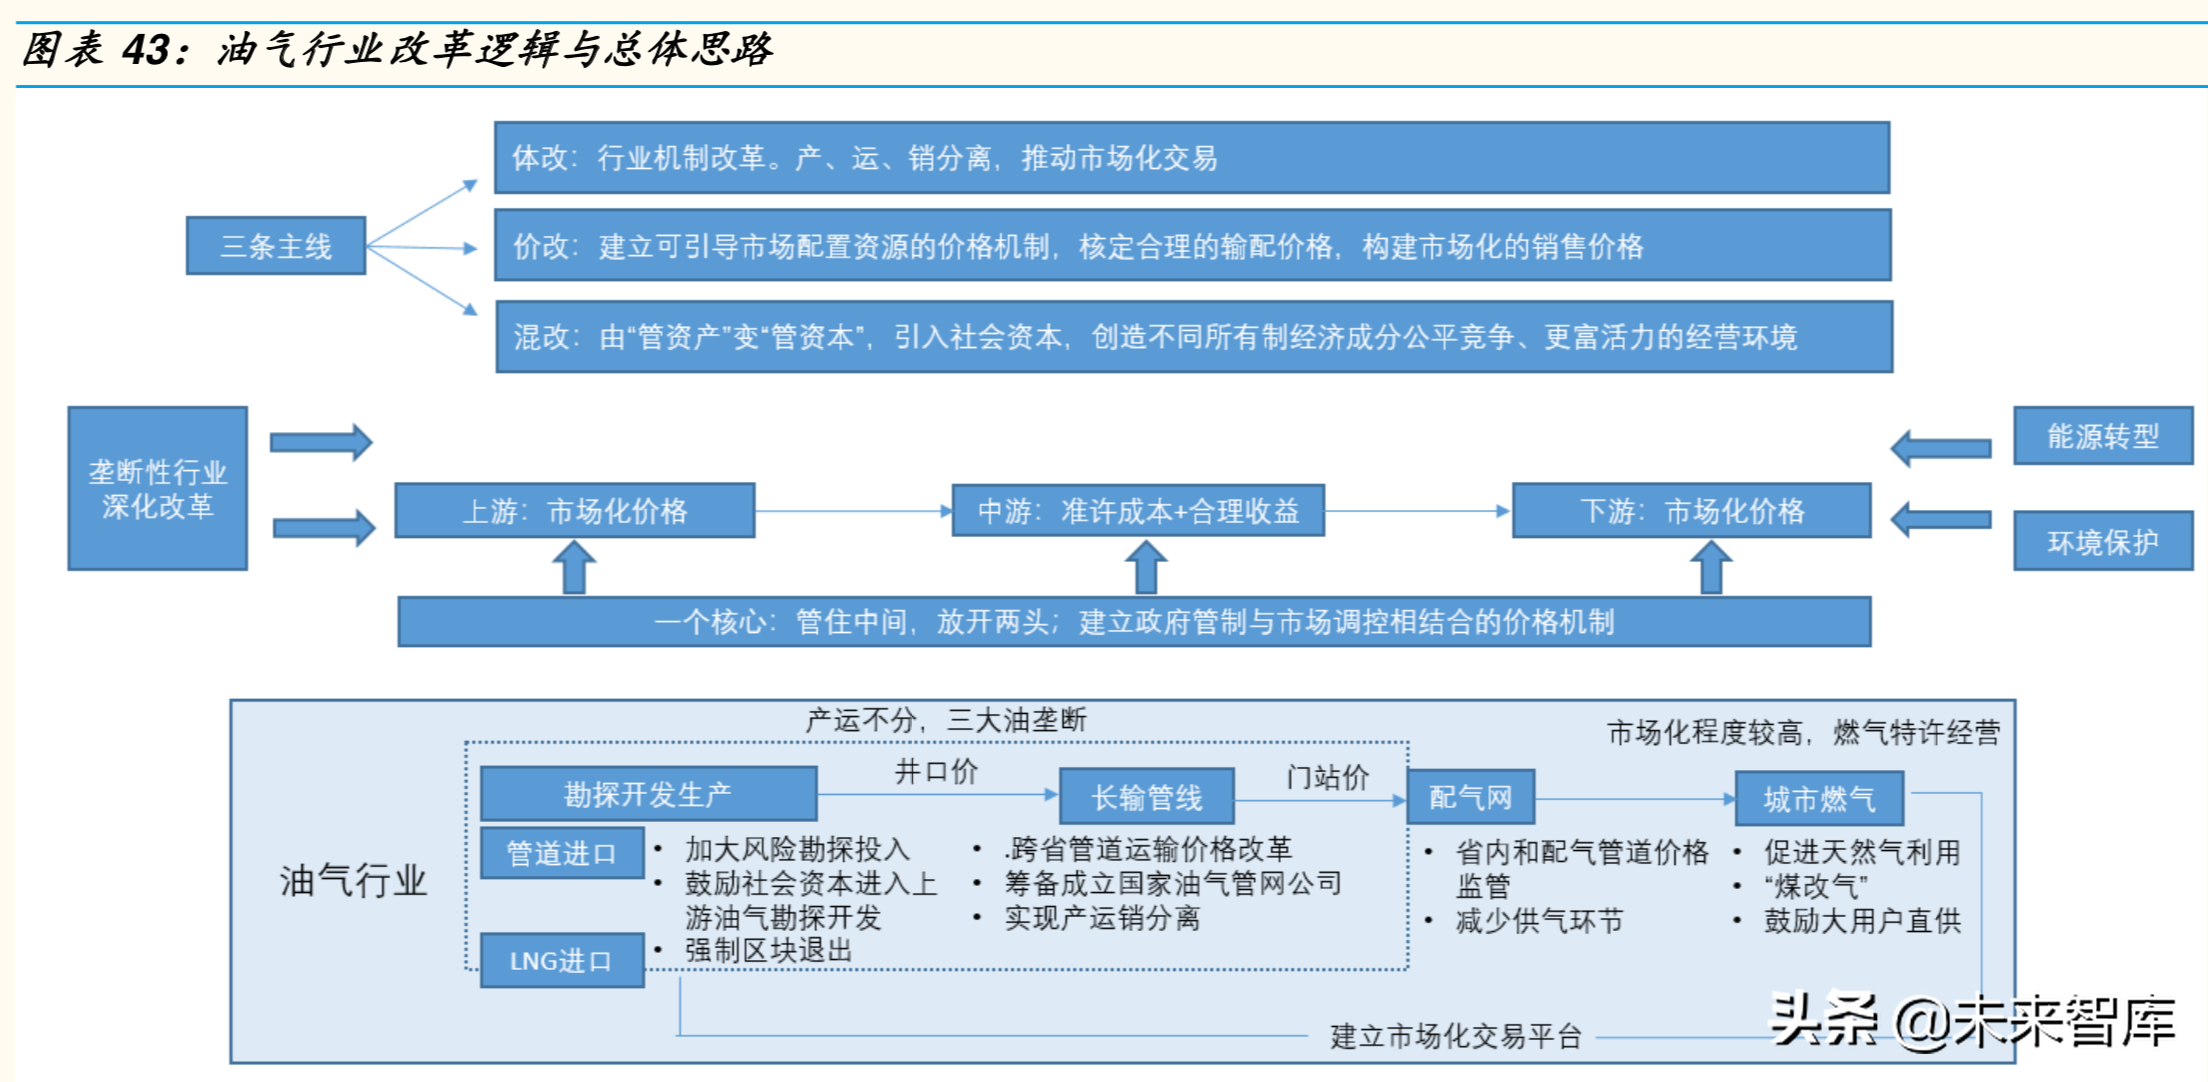
Task: Select the 垄断性行业深化改革 box
Action: pyautogui.click(x=158, y=488)
